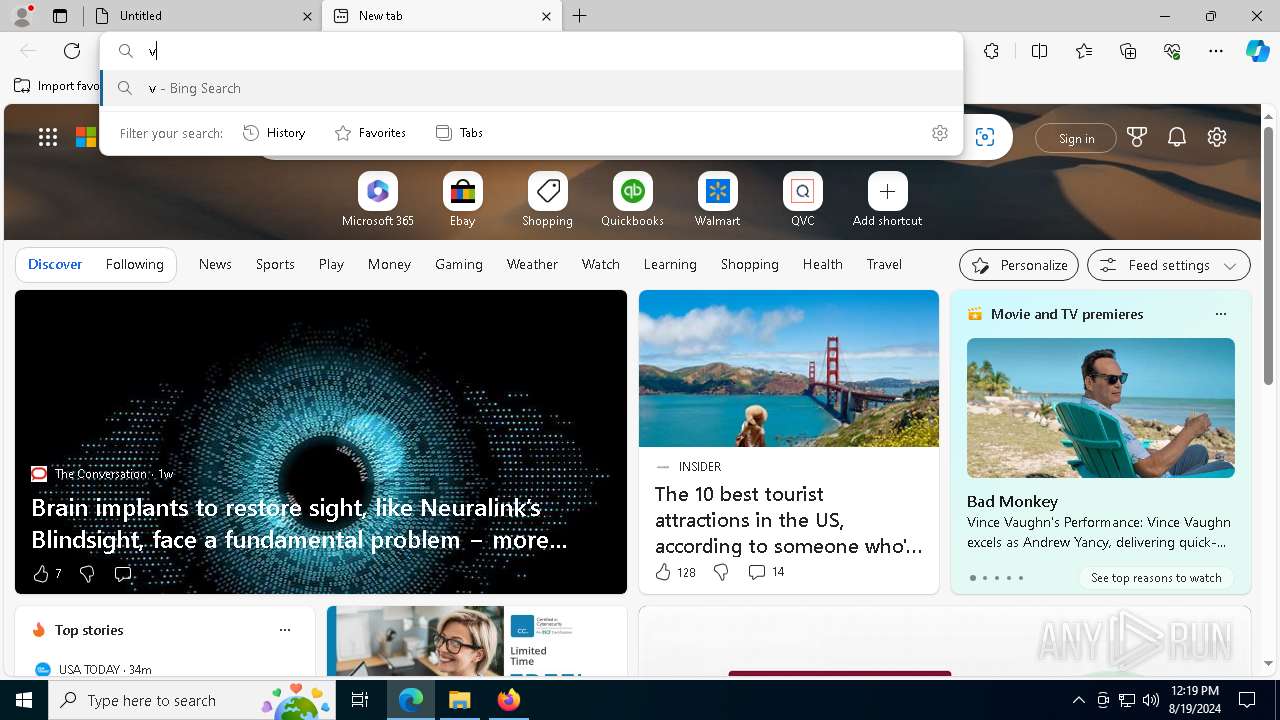This screenshot has height=720, width=1280.
Task: Open the QVC shortcut
Action: [803, 200]
